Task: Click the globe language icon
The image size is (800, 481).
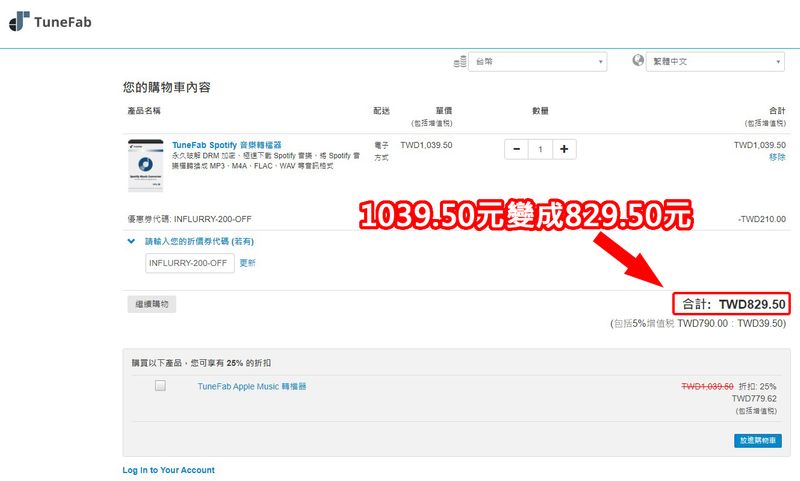Action: (638, 60)
